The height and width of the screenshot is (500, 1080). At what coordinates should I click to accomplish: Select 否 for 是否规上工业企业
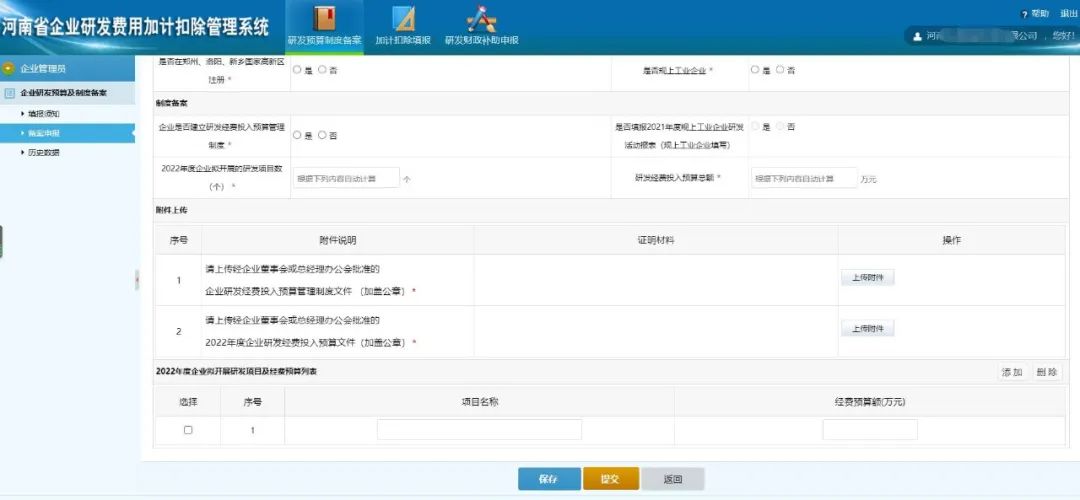coord(780,70)
